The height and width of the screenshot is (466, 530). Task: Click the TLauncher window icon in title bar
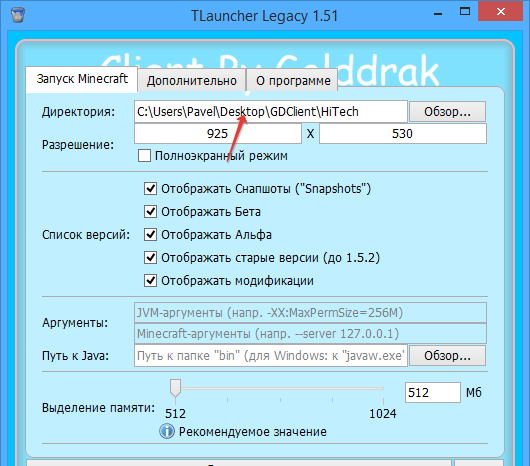pos(18,15)
